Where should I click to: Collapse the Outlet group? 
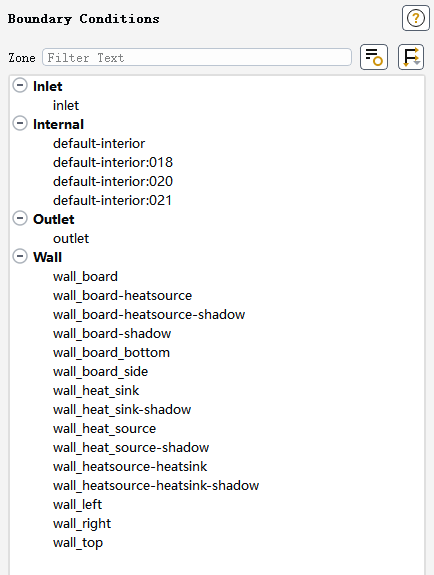coord(20,219)
